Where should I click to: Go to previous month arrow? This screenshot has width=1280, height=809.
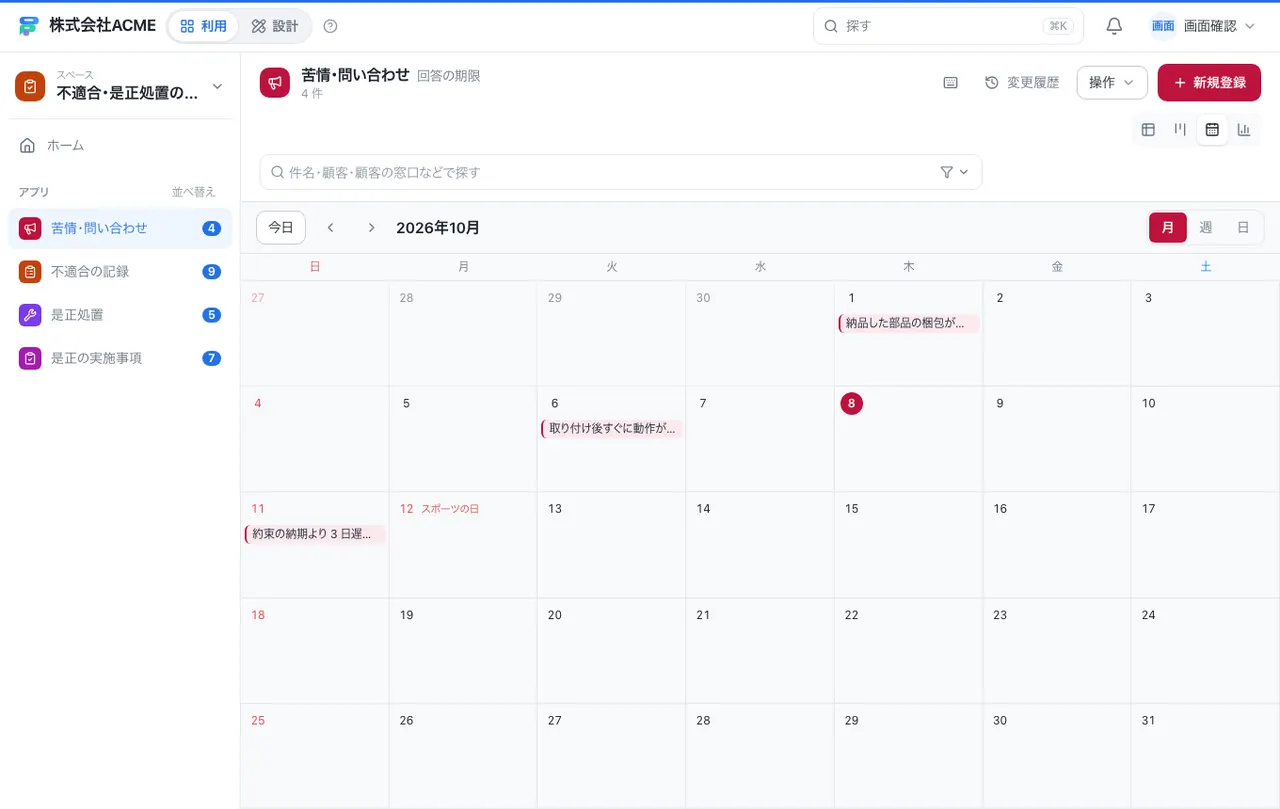click(x=330, y=228)
